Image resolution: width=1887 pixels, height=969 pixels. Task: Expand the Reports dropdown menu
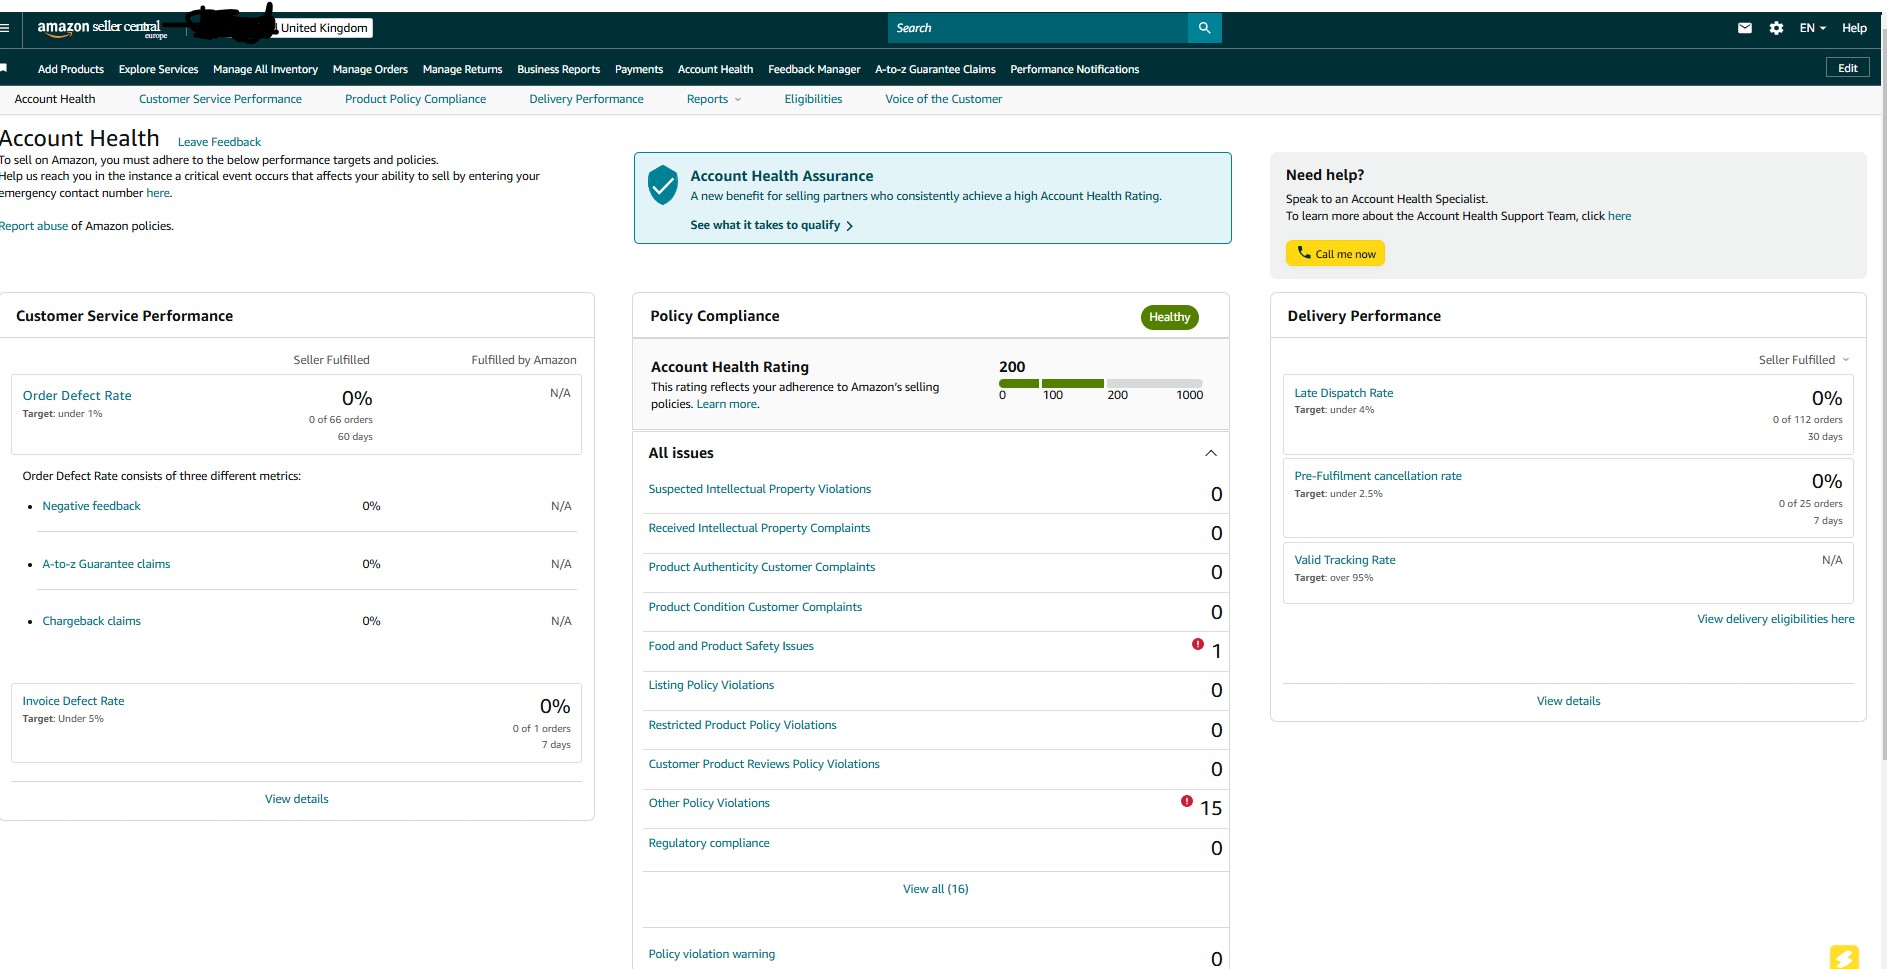pyautogui.click(x=714, y=99)
